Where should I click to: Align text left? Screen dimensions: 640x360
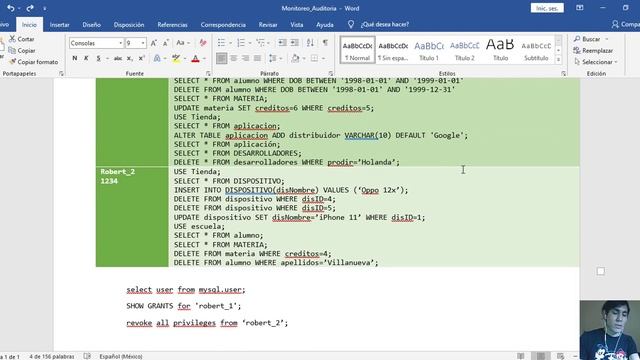[222, 58]
